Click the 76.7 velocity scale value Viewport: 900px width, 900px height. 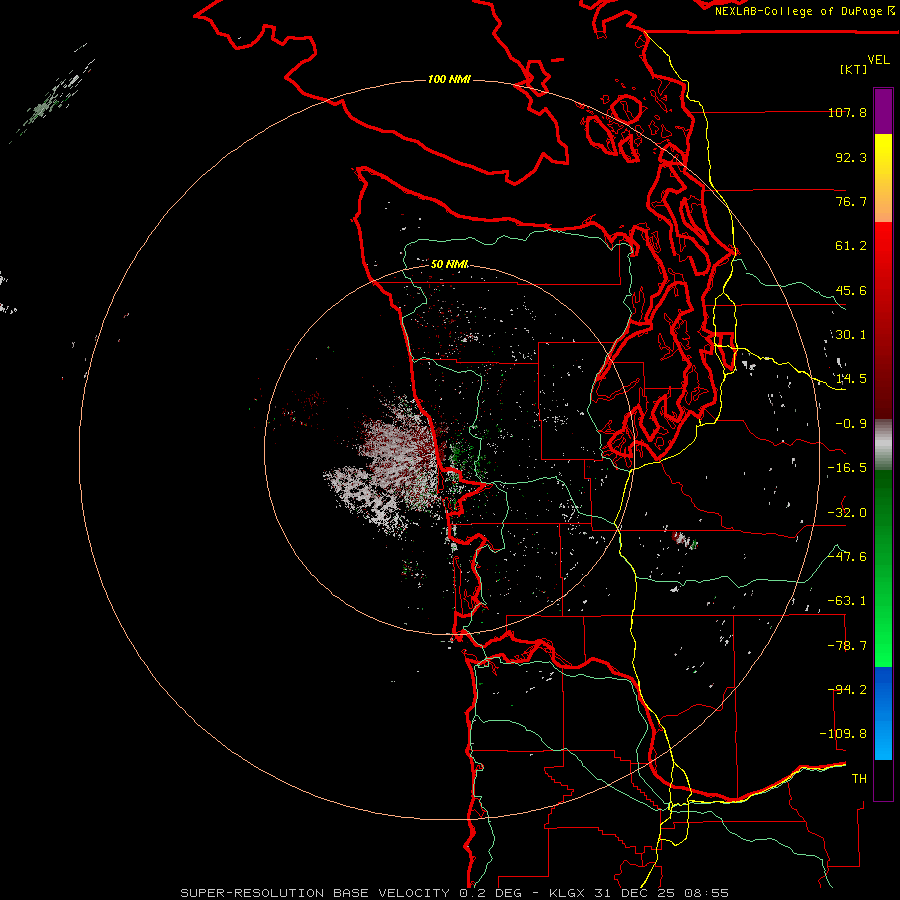(x=851, y=201)
